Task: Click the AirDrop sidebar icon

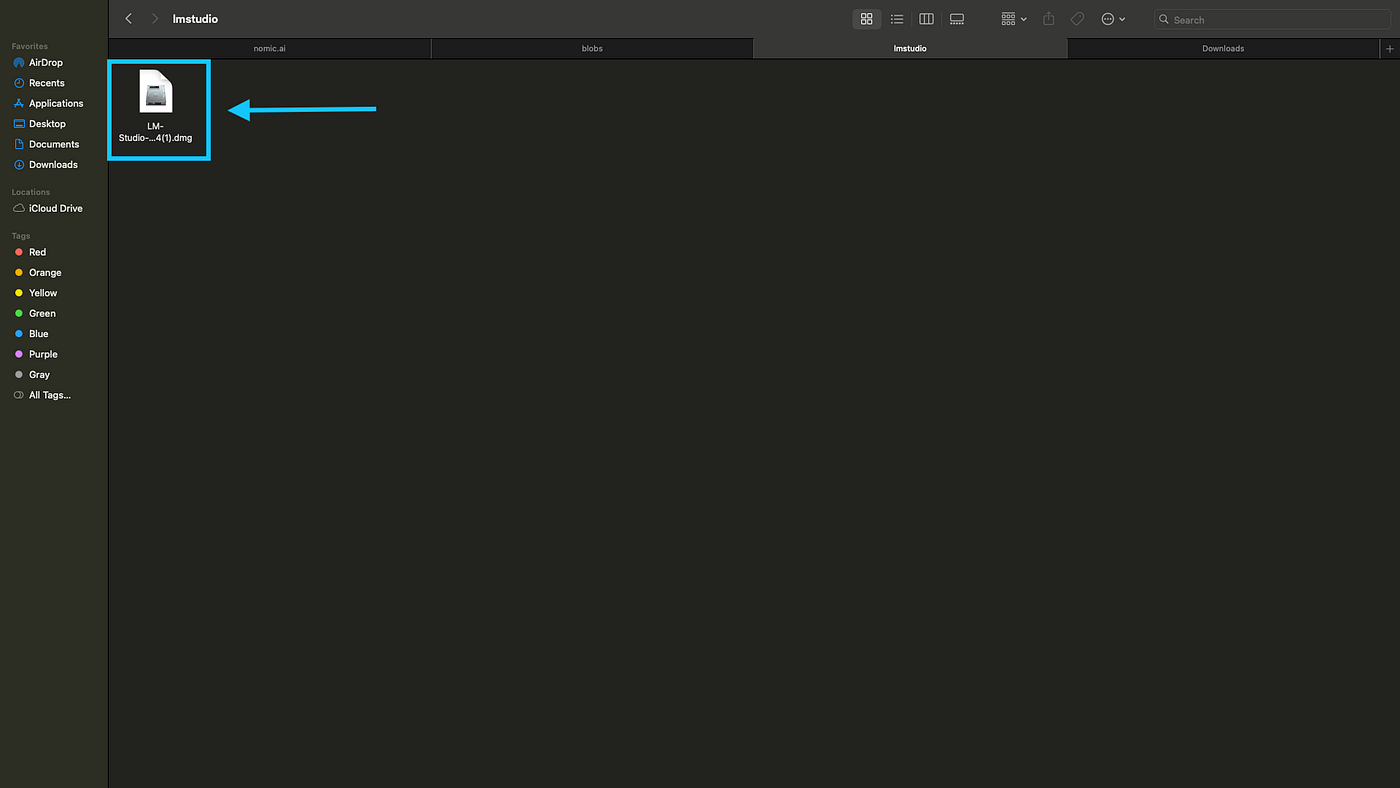Action: coord(19,62)
